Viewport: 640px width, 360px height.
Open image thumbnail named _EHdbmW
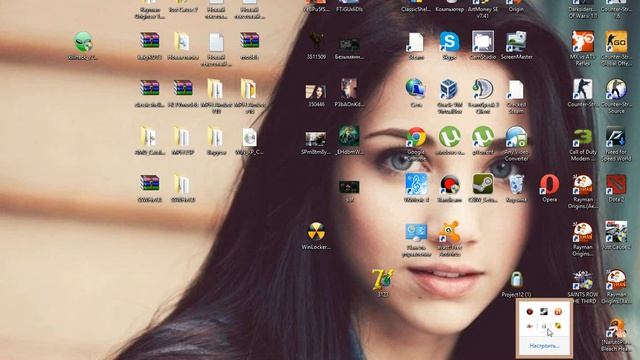349,136
